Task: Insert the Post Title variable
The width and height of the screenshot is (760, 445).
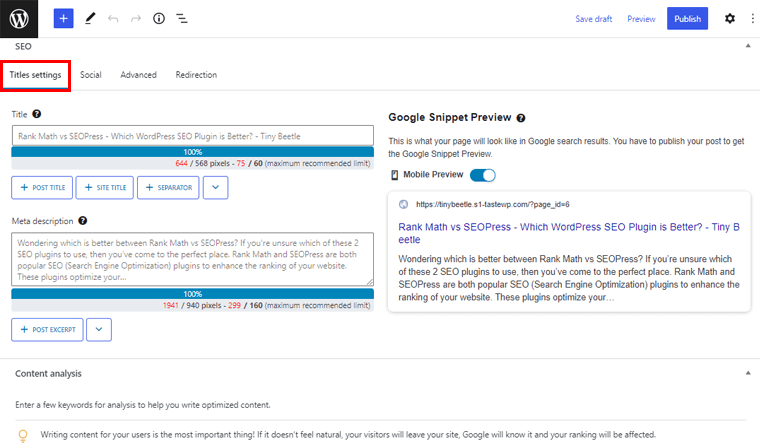Action: (42, 188)
